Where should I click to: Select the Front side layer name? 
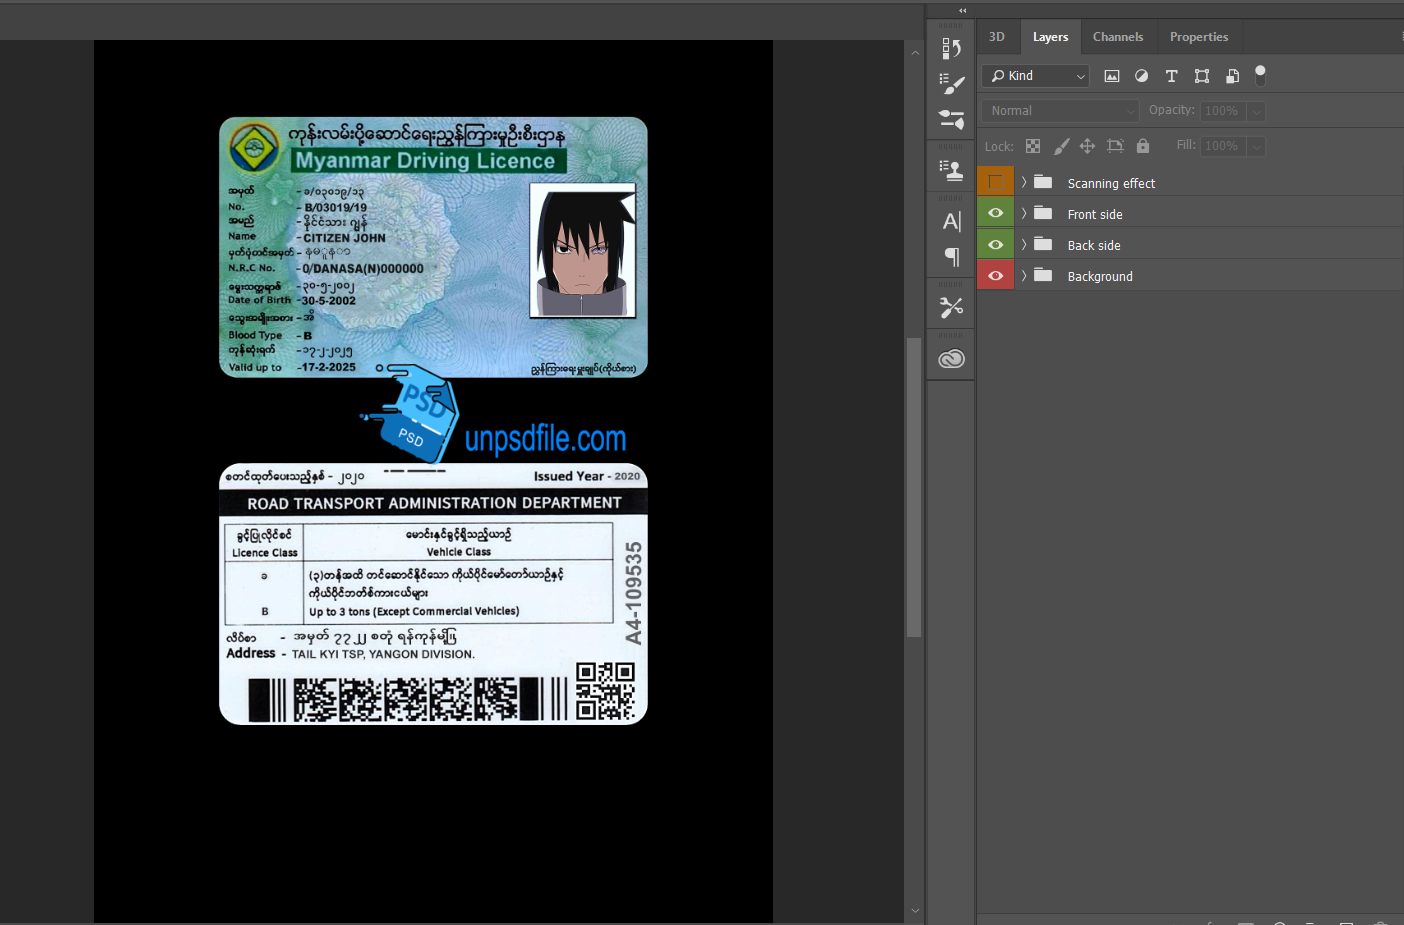[x=1094, y=214]
